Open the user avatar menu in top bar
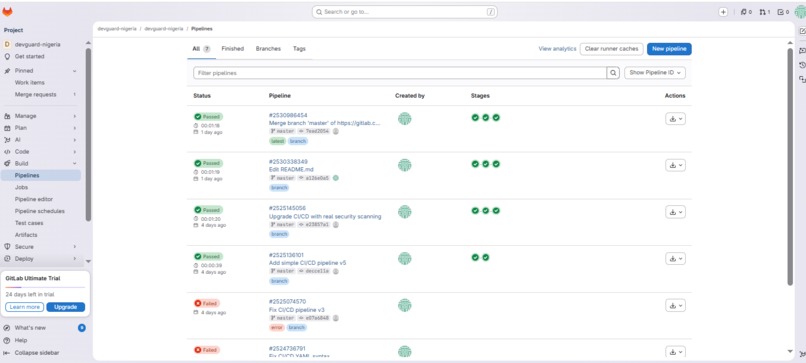The width and height of the screenshot is (806, 363). click(800, 12)
